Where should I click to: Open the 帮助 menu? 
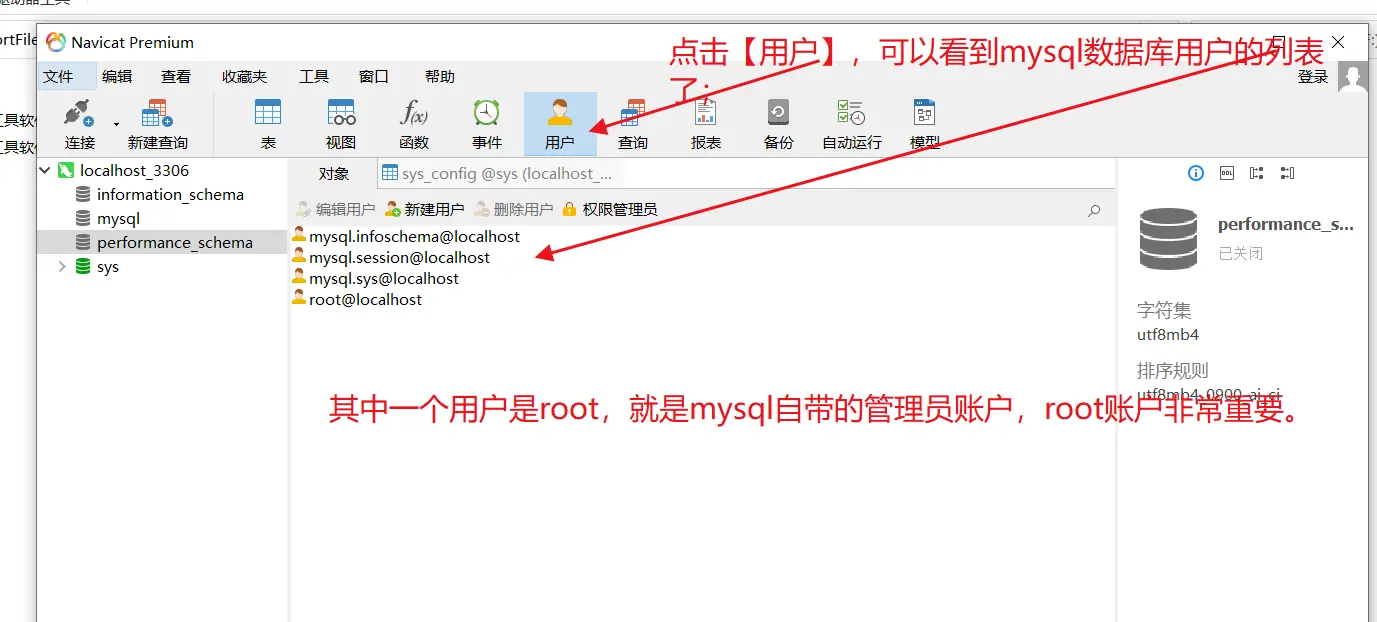click(440, 76)
